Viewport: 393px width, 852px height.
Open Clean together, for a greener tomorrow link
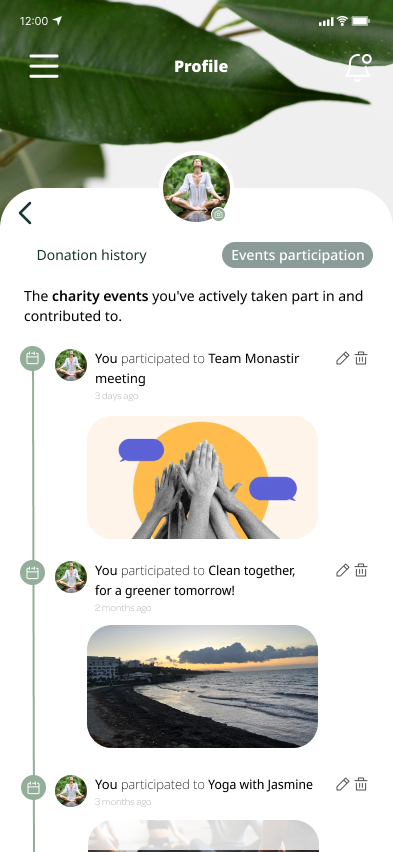tap(195, 580)
